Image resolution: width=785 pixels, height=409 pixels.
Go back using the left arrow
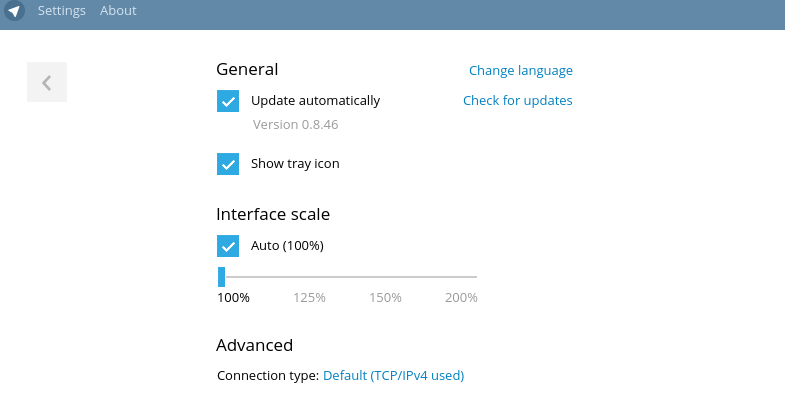(x=47, y=82)
